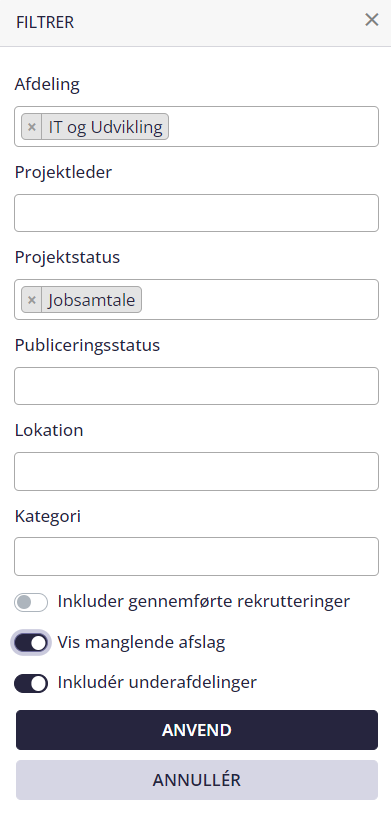Remove the IT og Udvikling tag
This screenshot has width=391, height=813.
coord(32,127)
